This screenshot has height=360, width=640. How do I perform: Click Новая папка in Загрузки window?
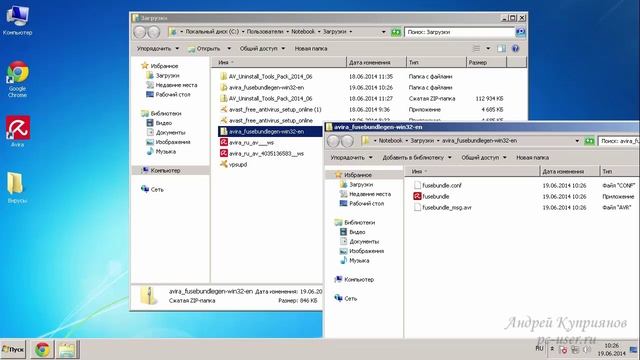click(x=311, y=49)
